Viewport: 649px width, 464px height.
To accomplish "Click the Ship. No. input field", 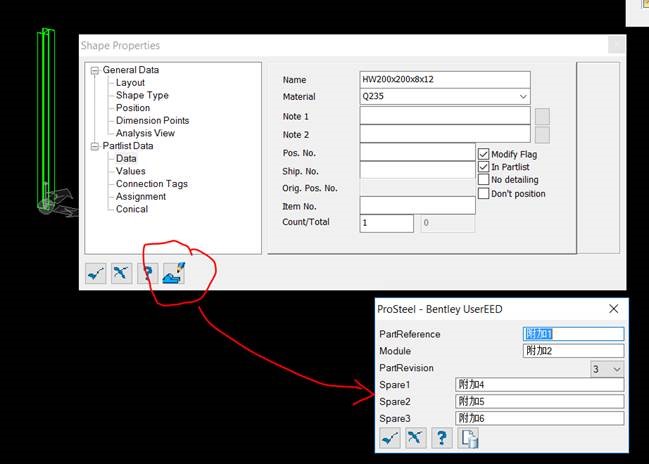I will click(x=418, y=170).
